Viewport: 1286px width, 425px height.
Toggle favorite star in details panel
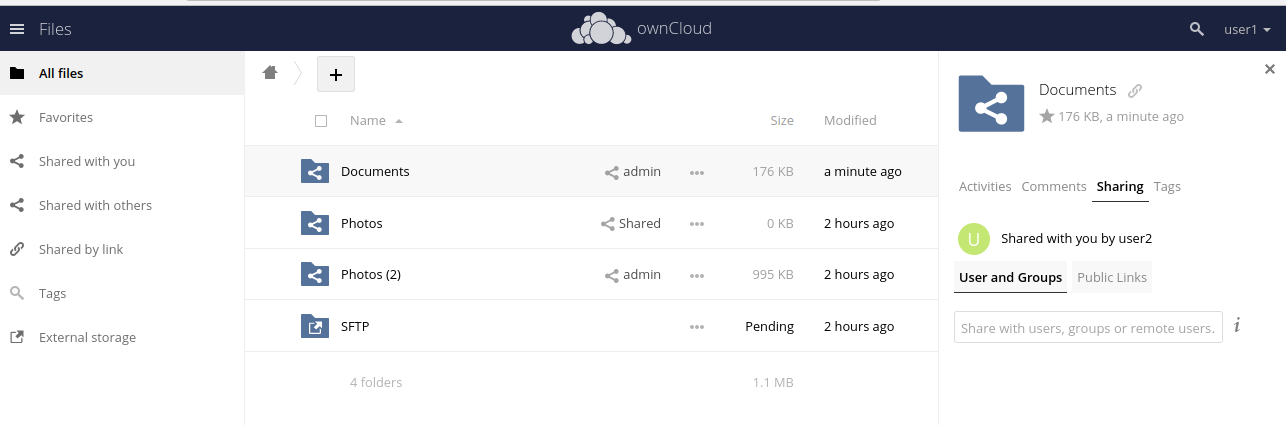(x=1047, y=116)
